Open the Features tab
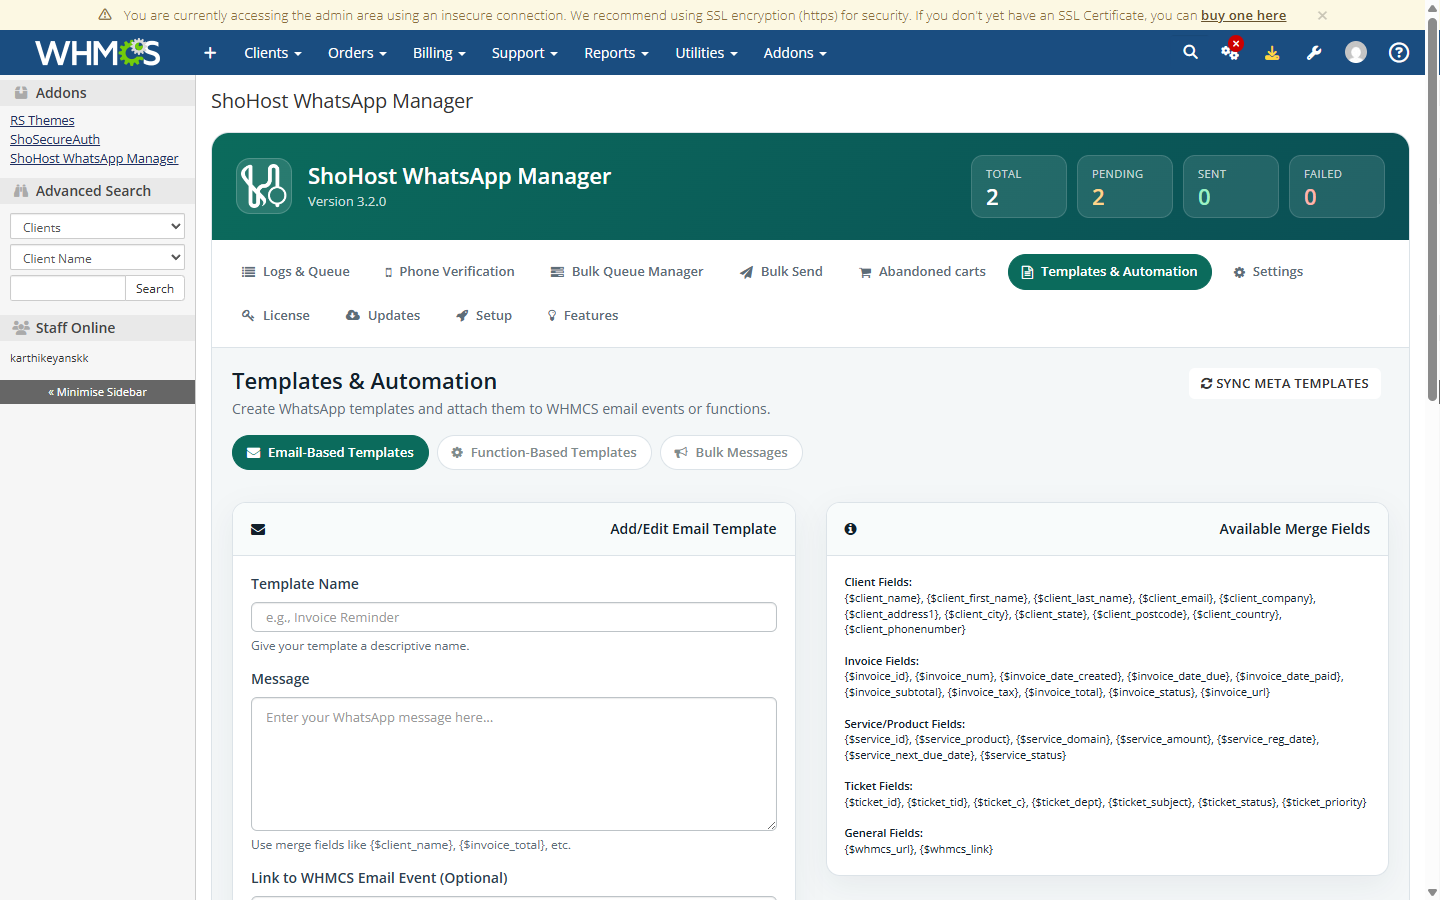Screen dimensions: 1440x900 tap(583, 316)
